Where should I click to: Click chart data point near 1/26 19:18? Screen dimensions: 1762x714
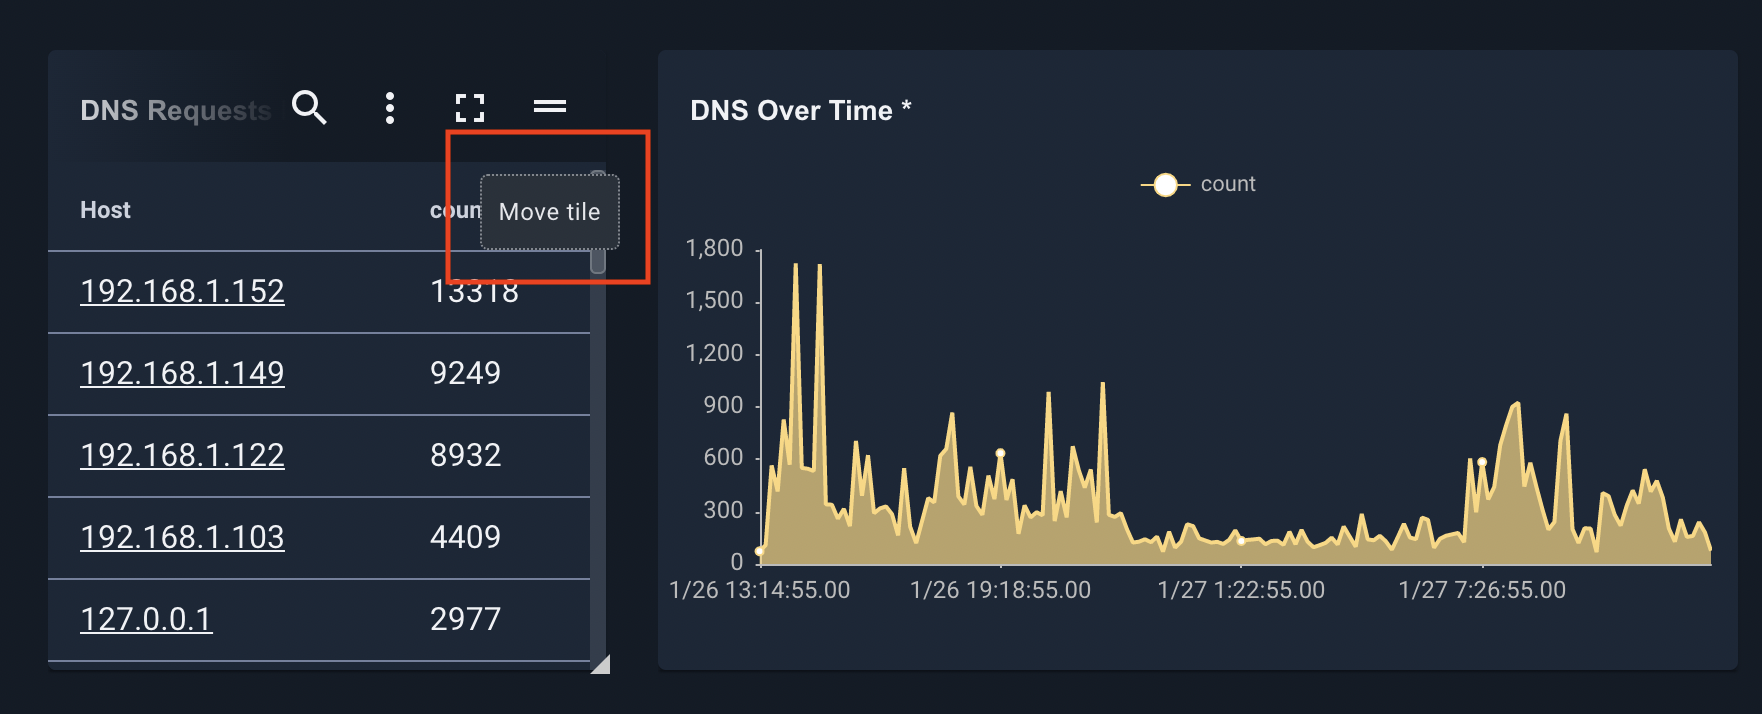coord(1000,453)
